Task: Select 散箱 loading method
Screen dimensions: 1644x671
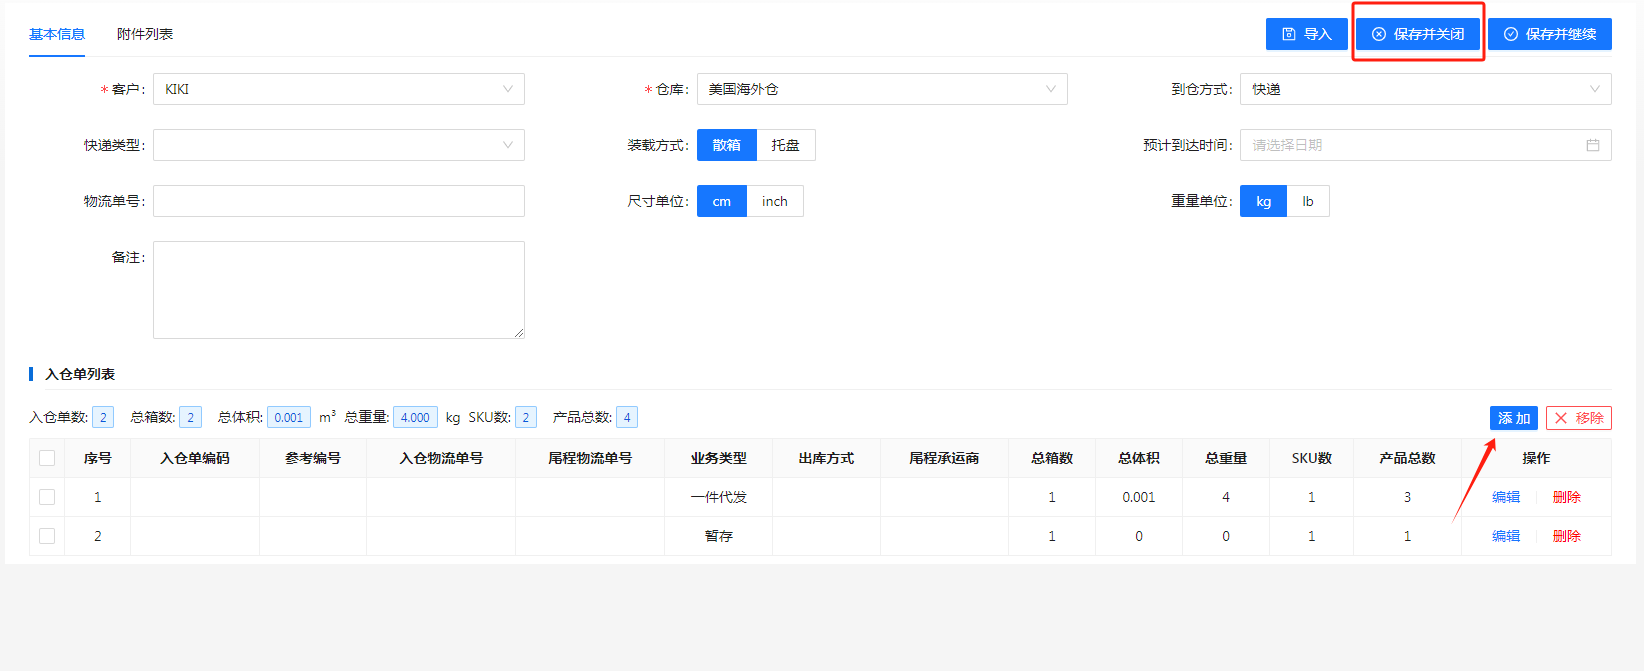Action: point(727,145)
